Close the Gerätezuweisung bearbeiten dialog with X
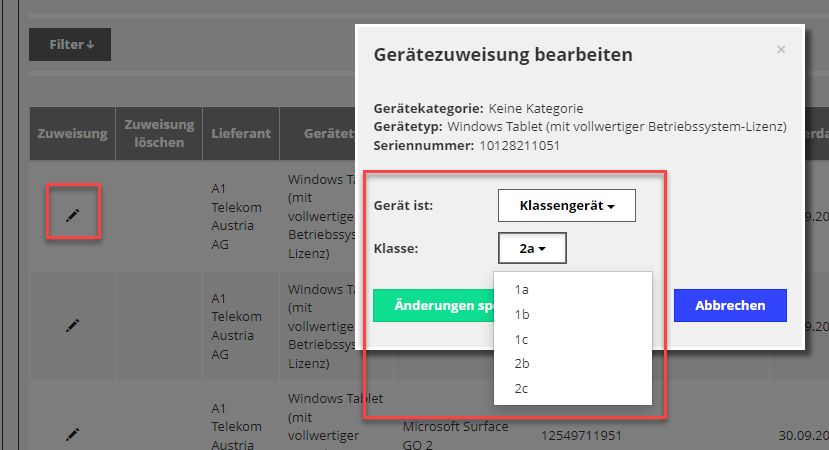 [x=781, y=49]
